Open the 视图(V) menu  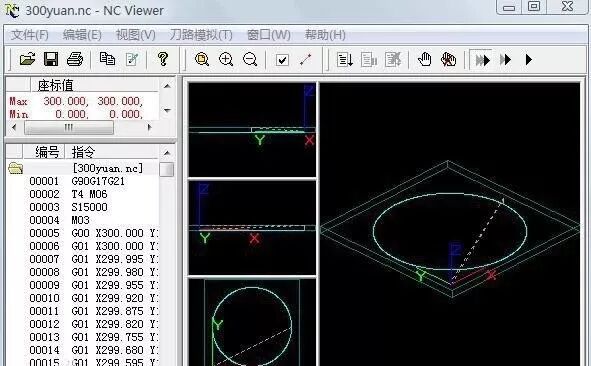point(135,35)
